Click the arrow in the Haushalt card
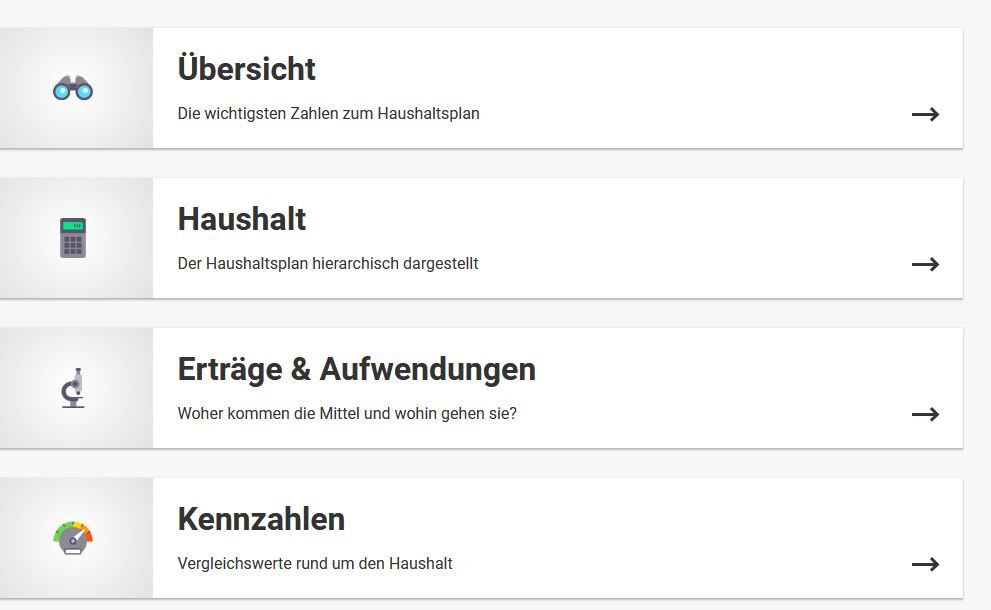This screenshot has height=610, width=991. click(x=925, y=264)
